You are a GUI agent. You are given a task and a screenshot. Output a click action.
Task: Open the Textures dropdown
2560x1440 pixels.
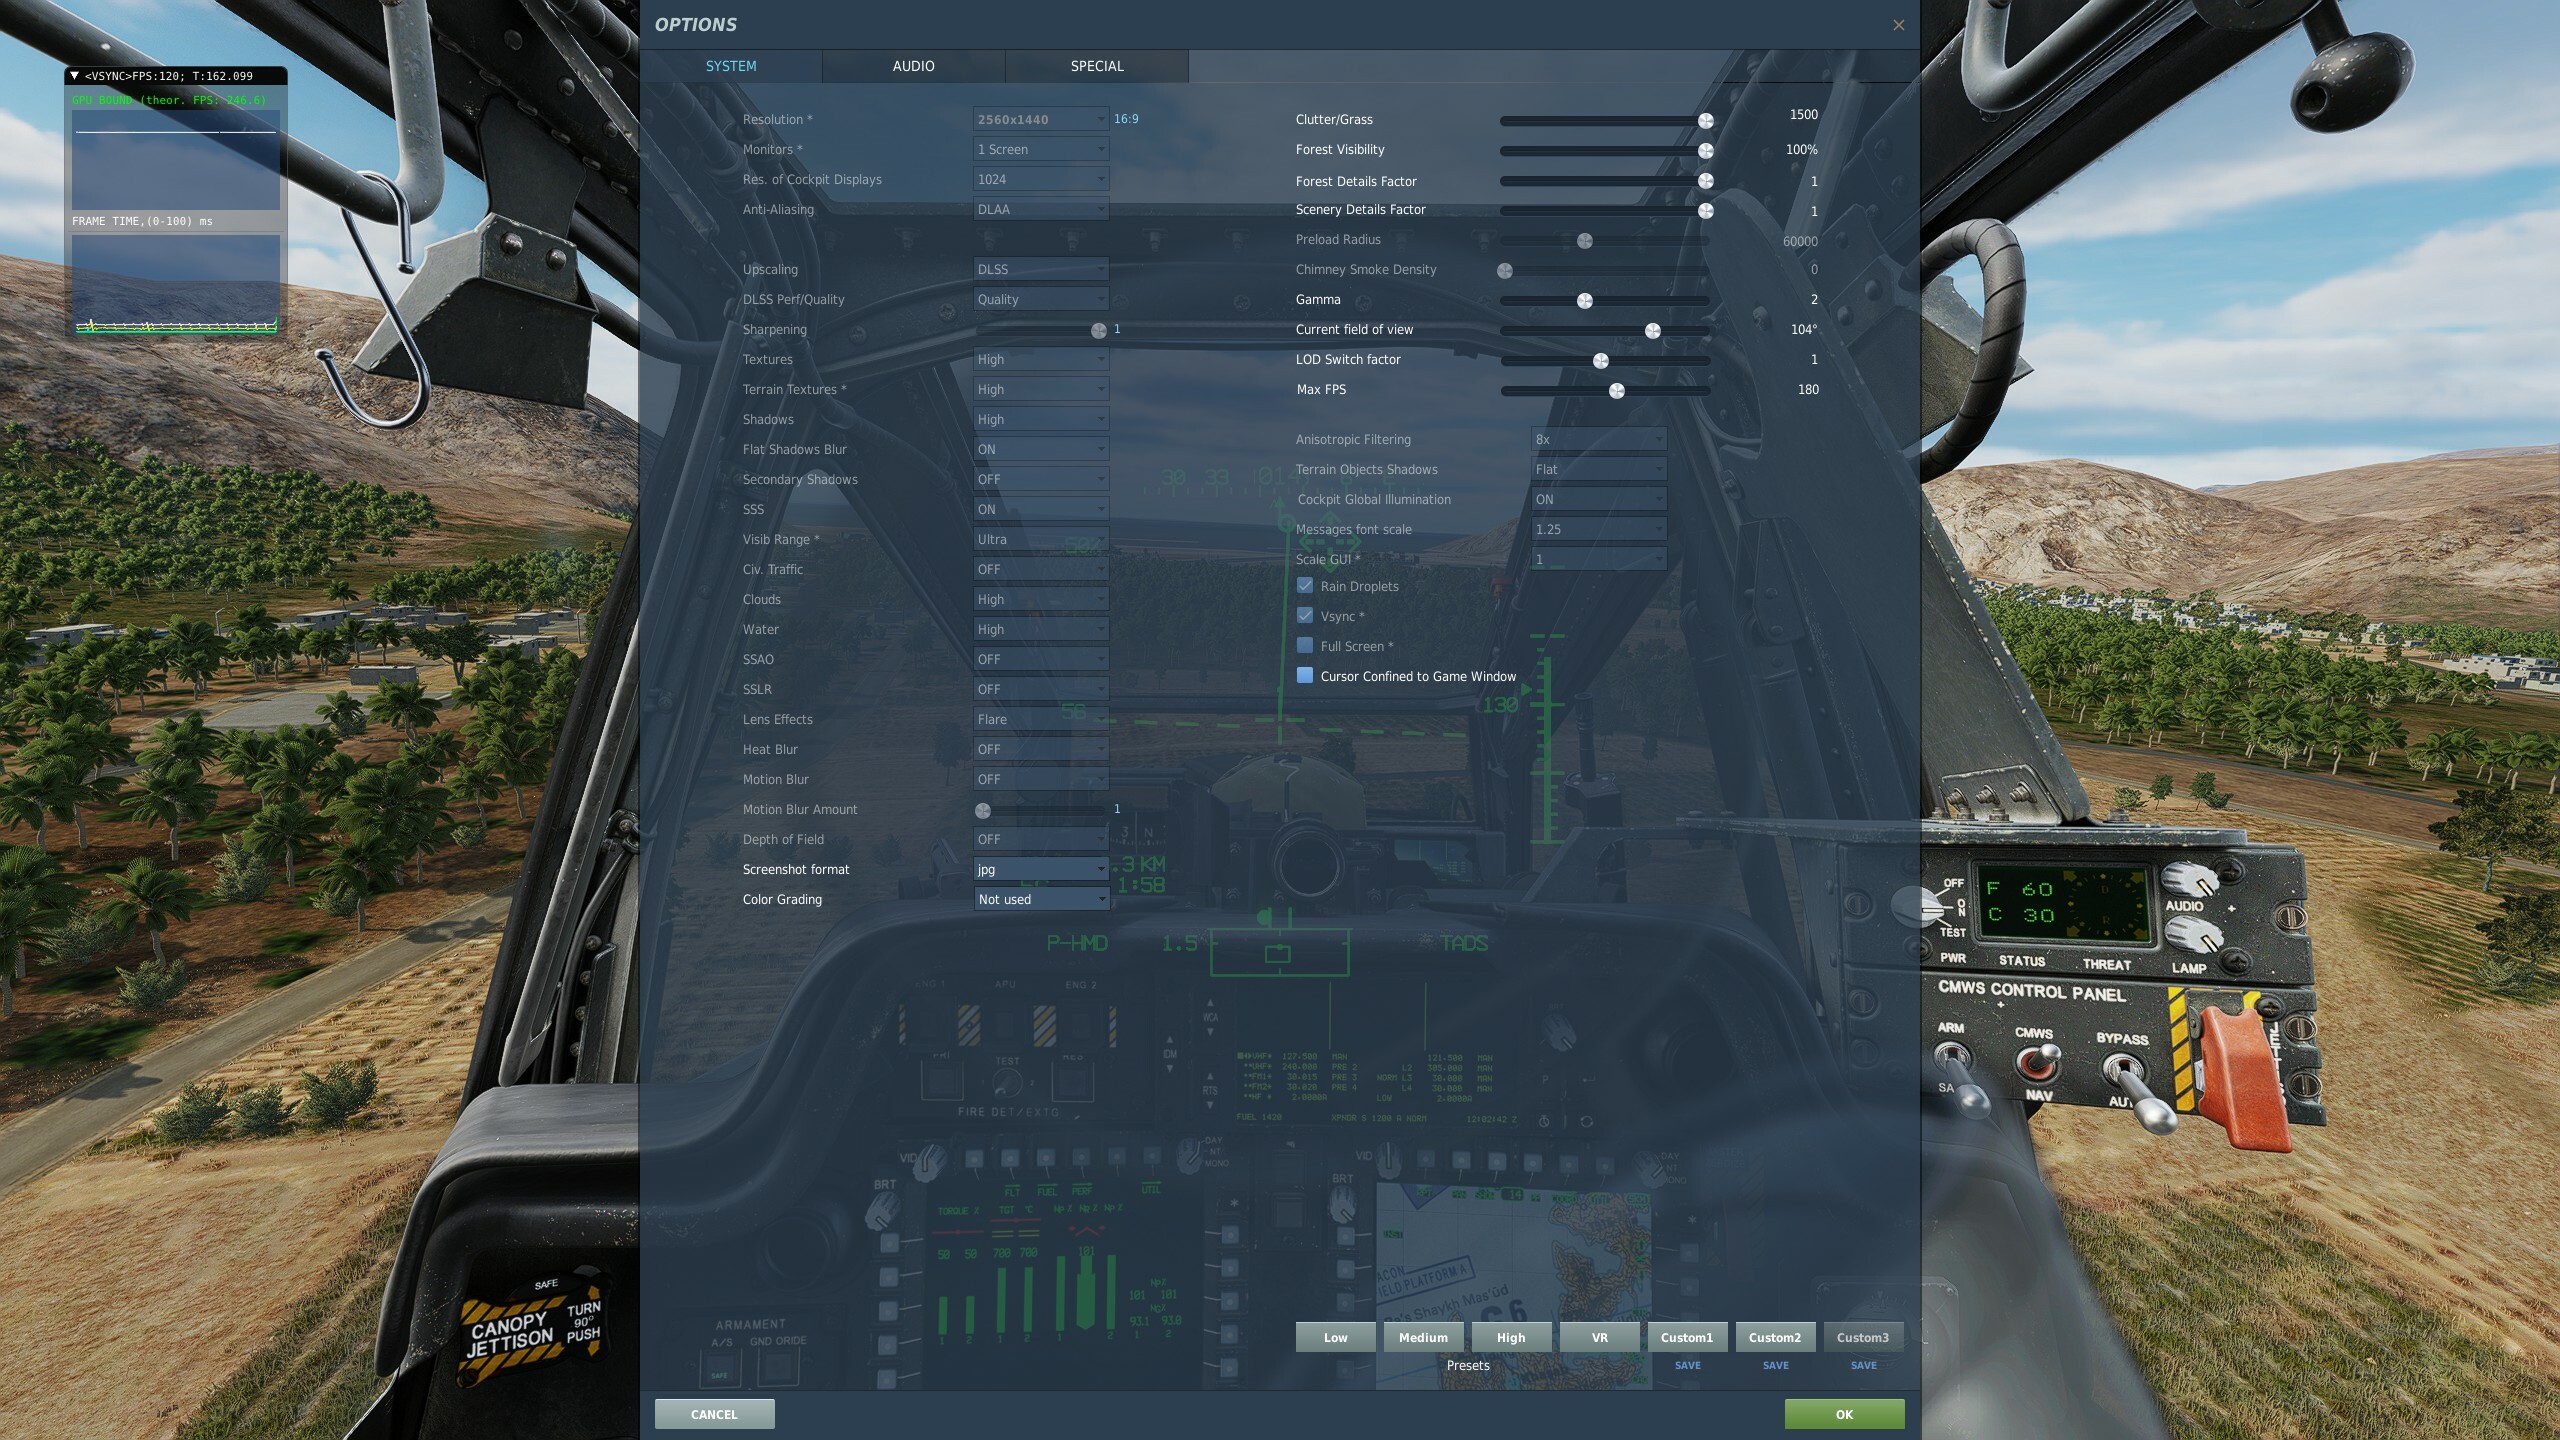point(1041,359)
